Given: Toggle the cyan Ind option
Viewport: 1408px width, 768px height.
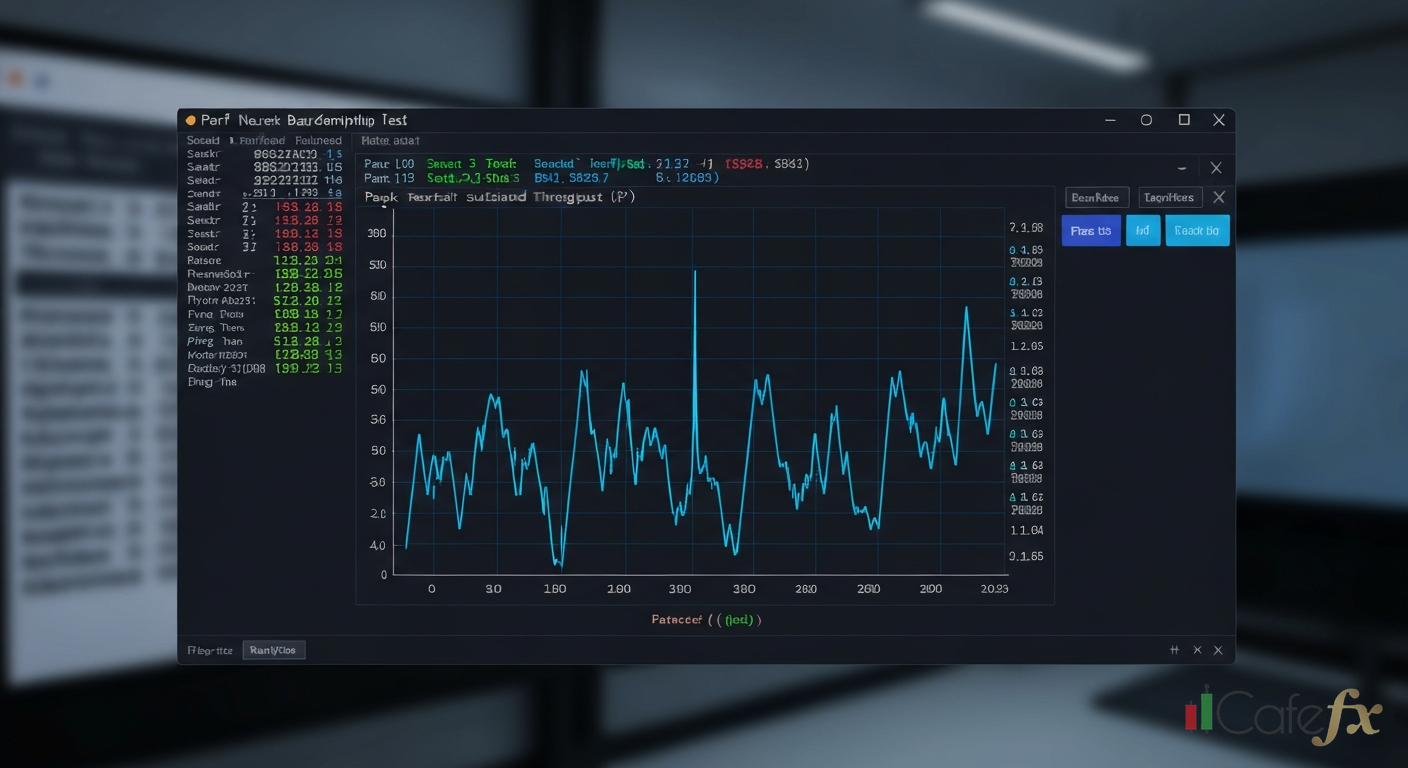Looking at the screenshot, I should (x=1142, y=230).
